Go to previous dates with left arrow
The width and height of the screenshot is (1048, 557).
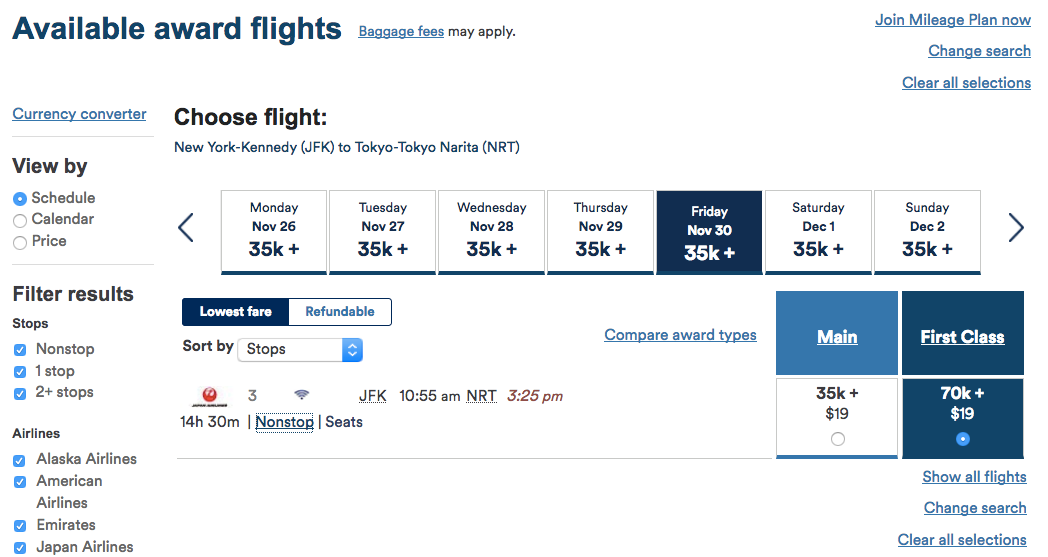186,228
